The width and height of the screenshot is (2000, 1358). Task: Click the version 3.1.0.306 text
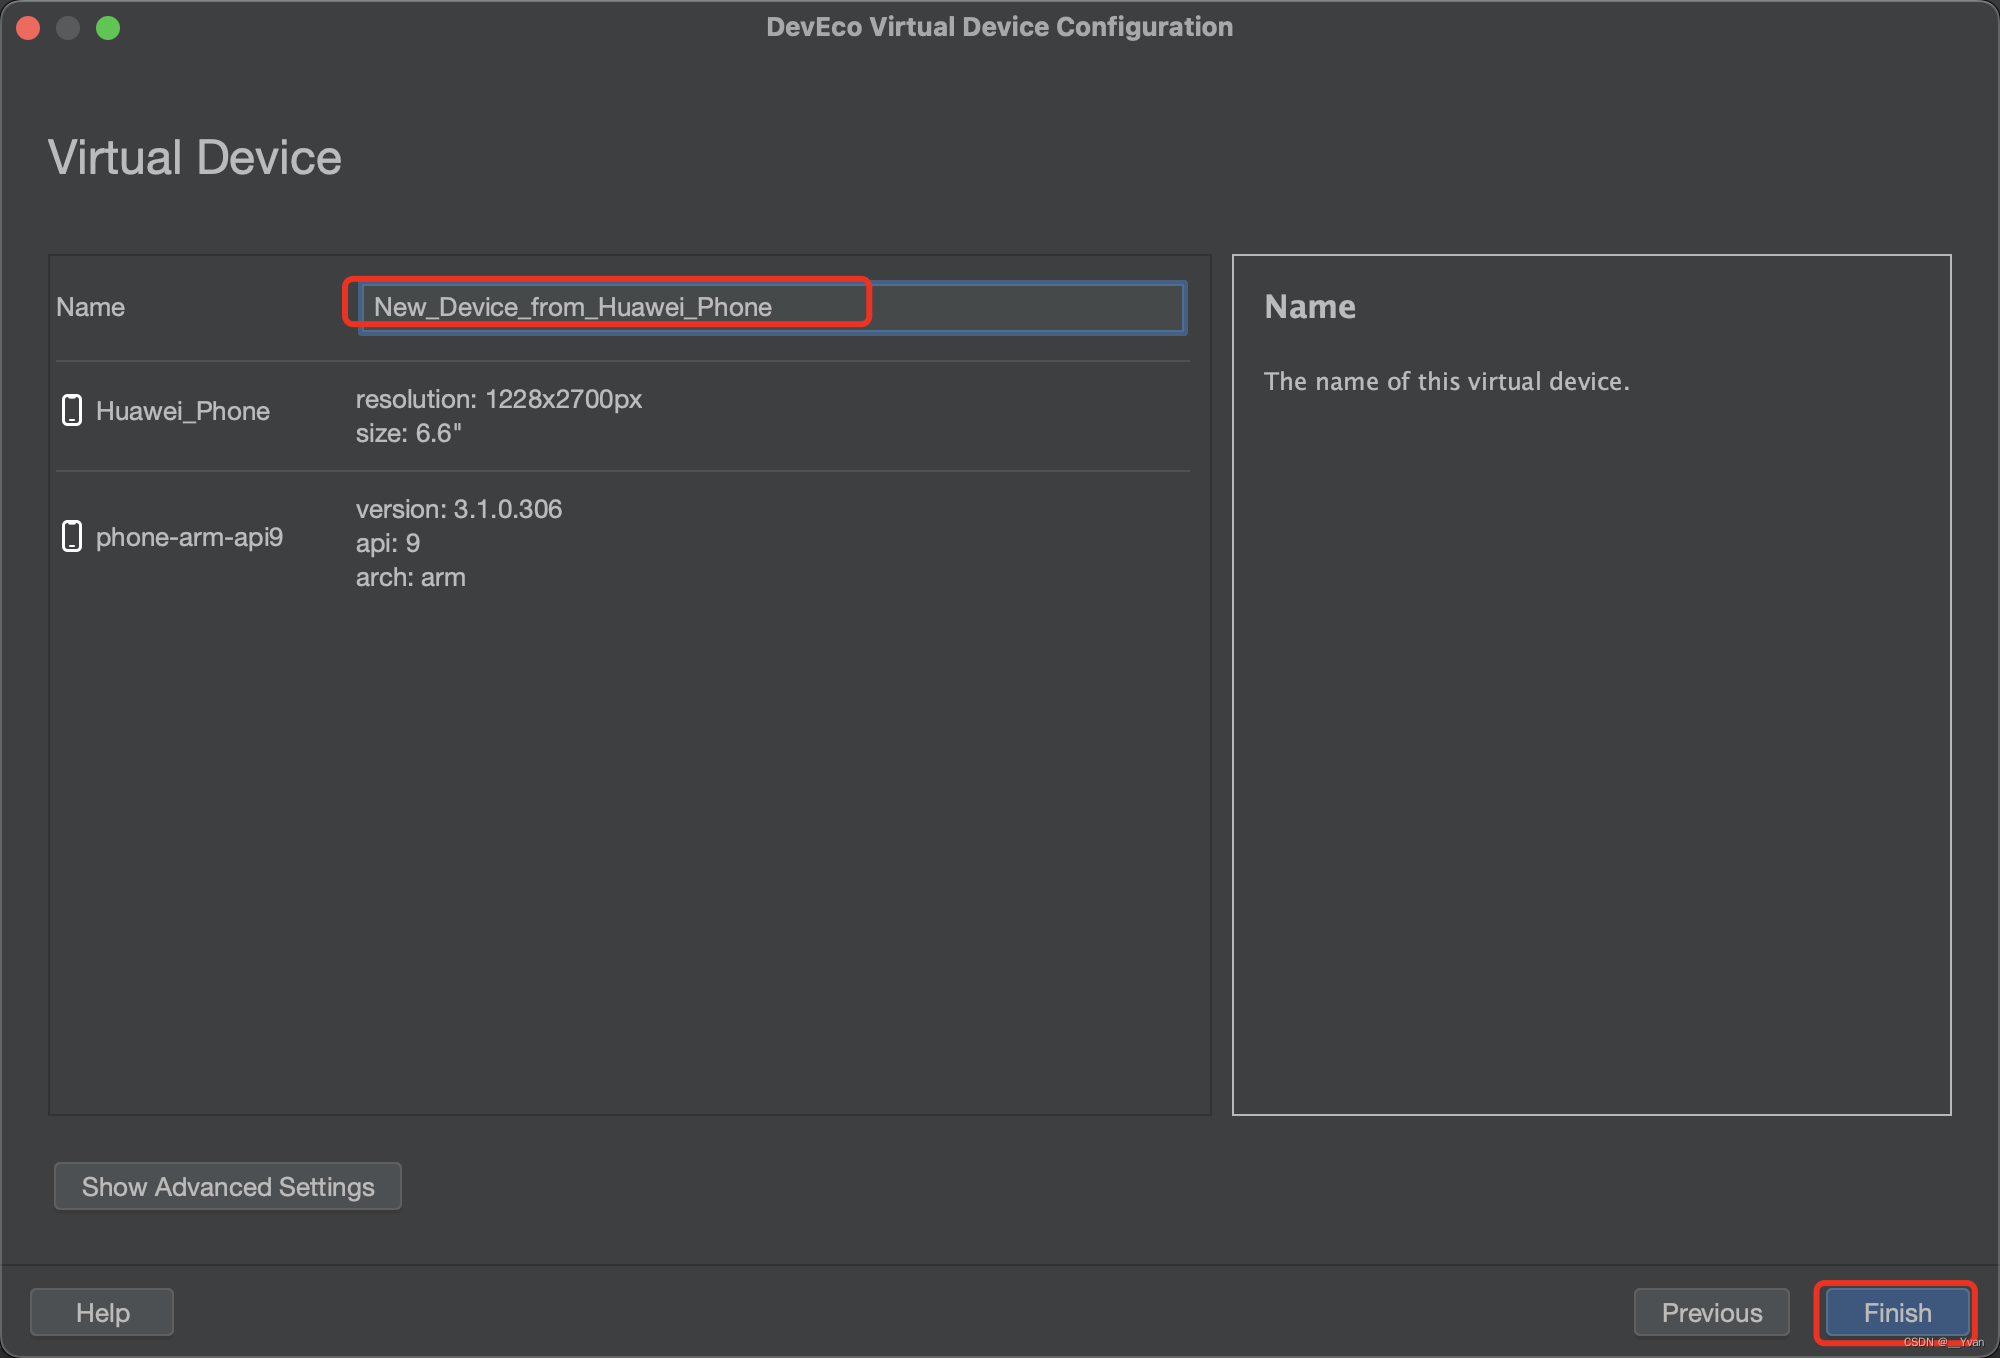[x=459, y=509]
